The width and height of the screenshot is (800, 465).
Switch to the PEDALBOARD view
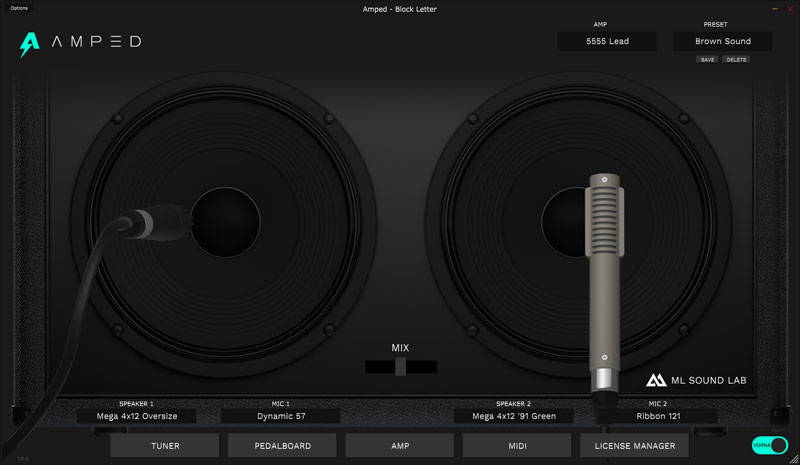(282, 446)
